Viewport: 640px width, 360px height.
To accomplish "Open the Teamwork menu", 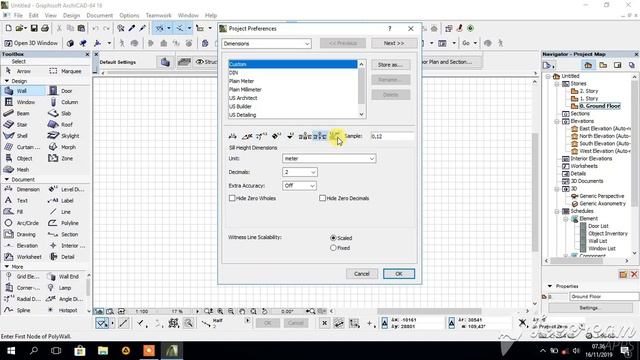I will click(159, 16).
